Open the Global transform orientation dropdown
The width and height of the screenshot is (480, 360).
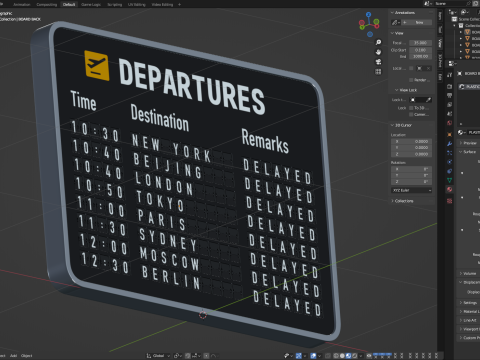pyautogui.click(x=158, y=356)
